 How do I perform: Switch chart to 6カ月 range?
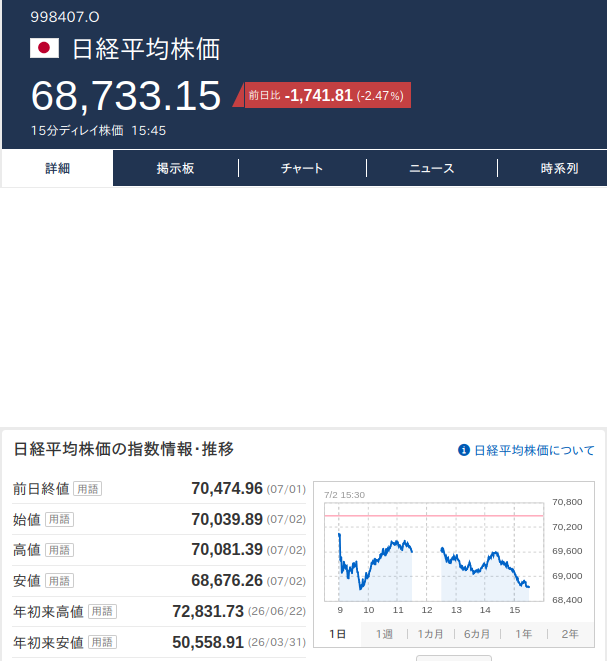pyautogui.click(x=477, y=634)
